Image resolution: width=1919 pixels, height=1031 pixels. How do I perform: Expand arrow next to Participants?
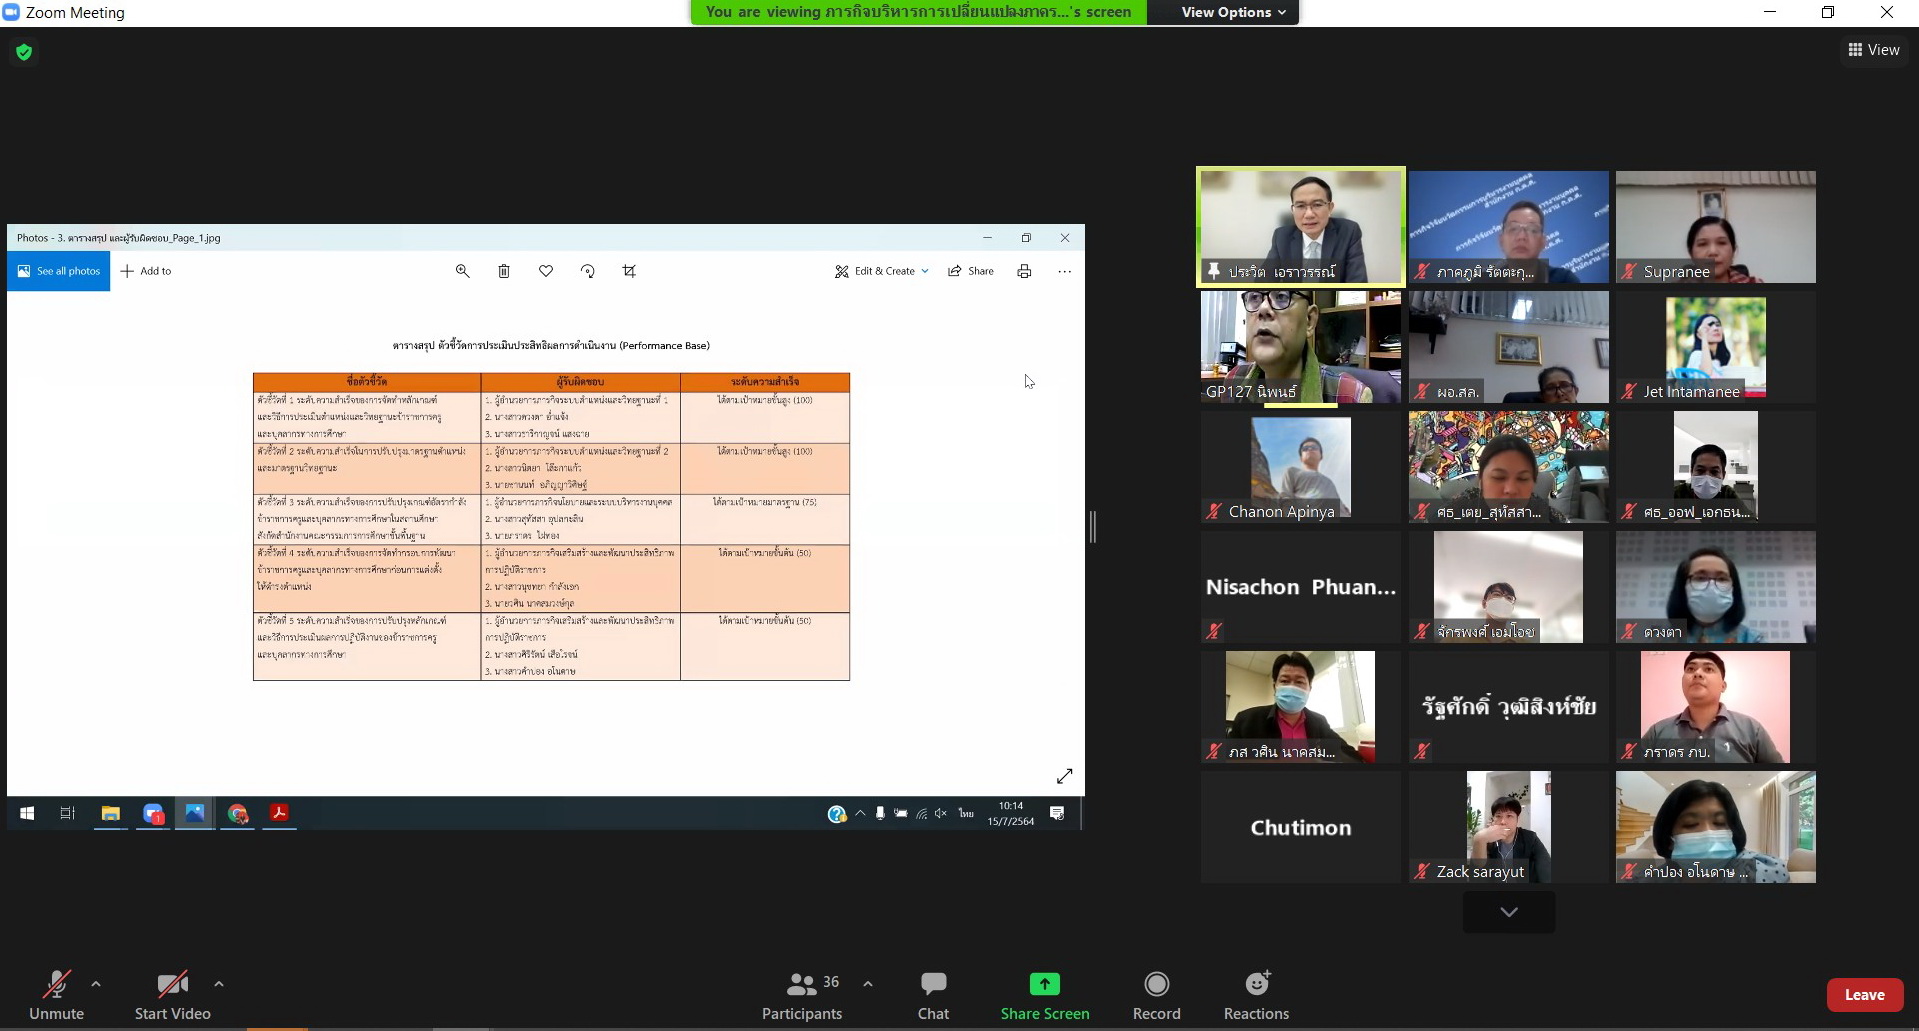coord(868,984)
